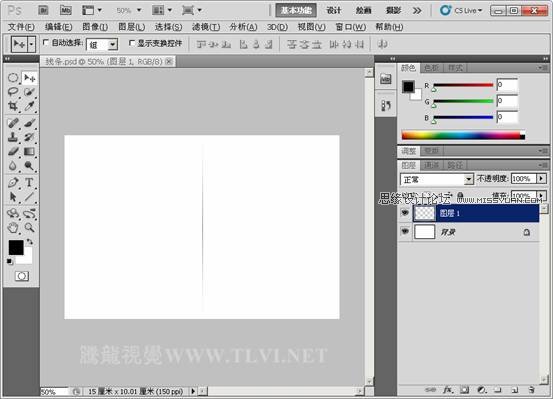The image size is (553, 399).
Task: Create new adjustment layer button
Action: (x=481, y=390)
